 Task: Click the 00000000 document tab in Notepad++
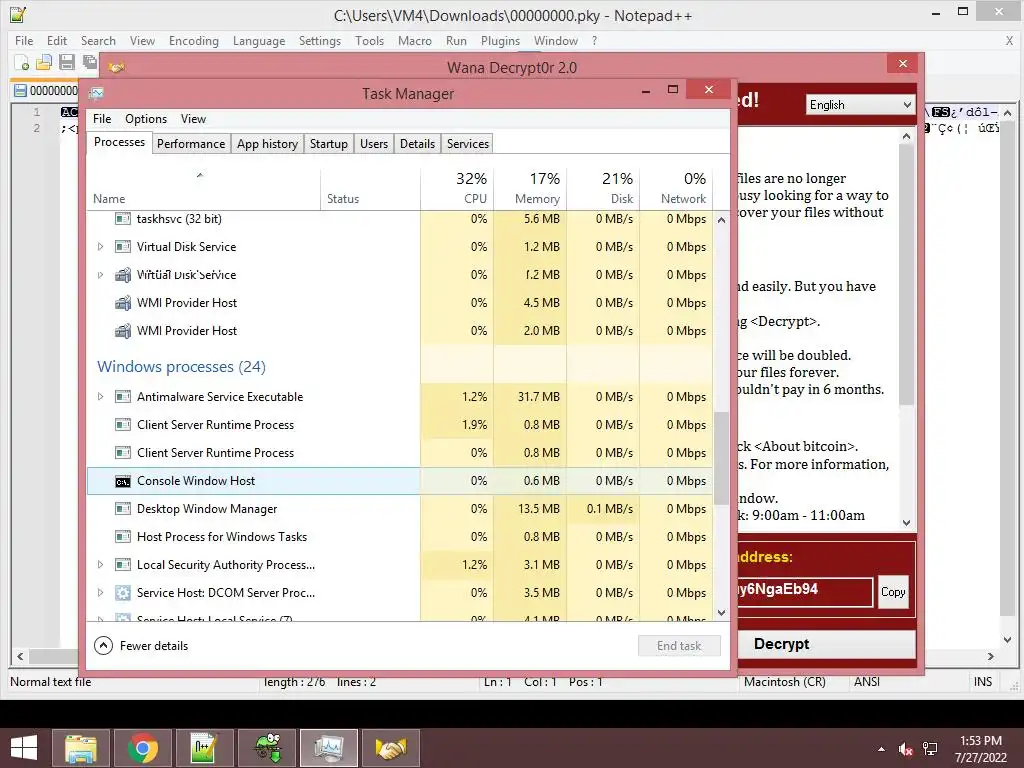click(46, 91)
